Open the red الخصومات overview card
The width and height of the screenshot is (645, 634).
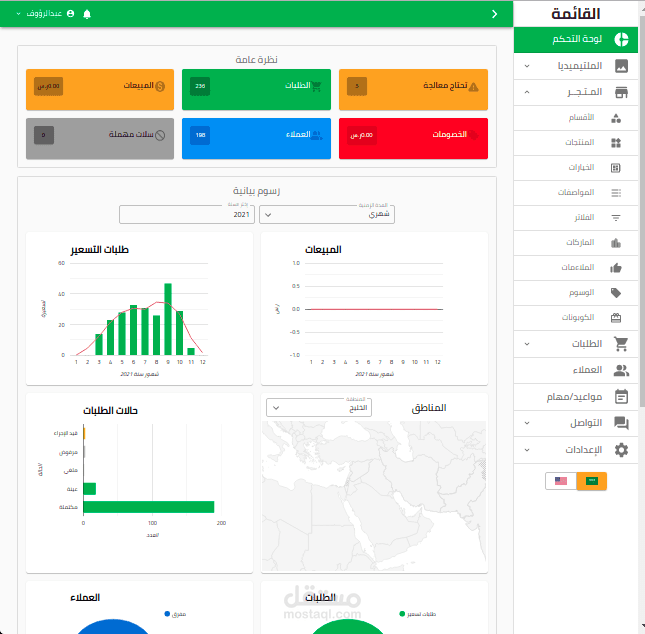pyautogui.click(x=413, y=138)
